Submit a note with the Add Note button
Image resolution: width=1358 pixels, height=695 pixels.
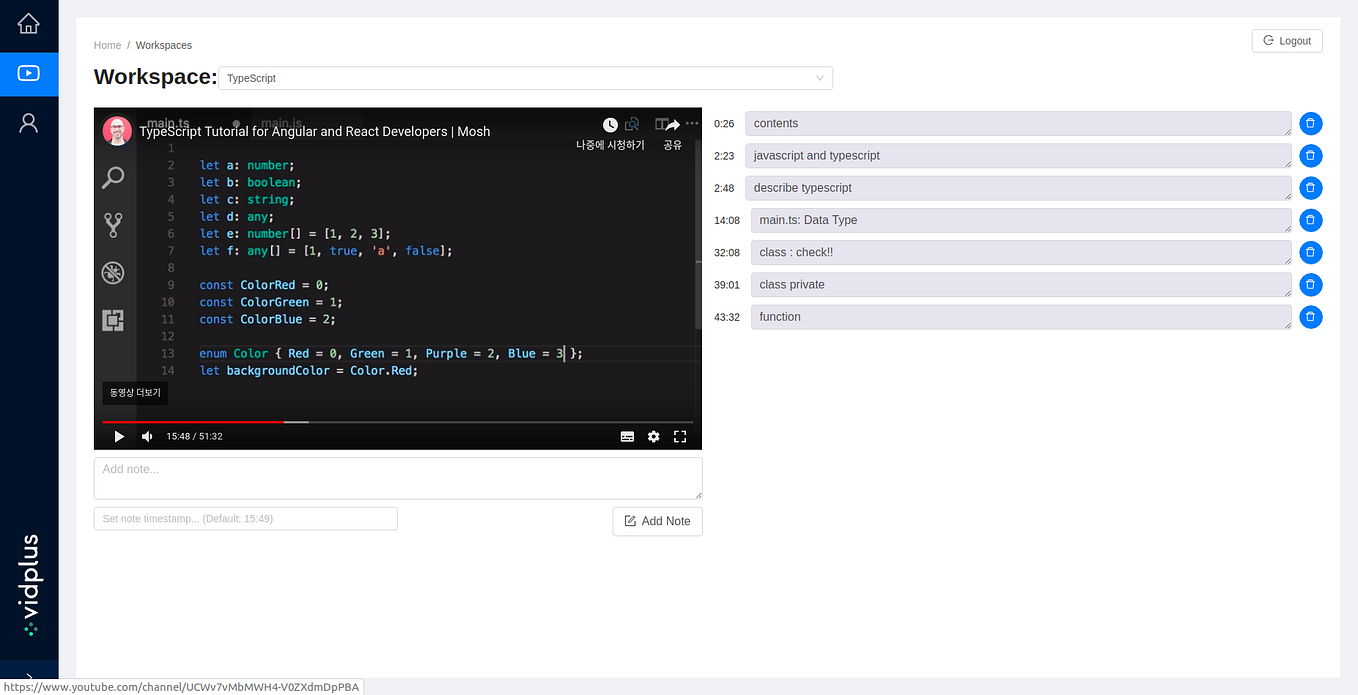[657, 521]
